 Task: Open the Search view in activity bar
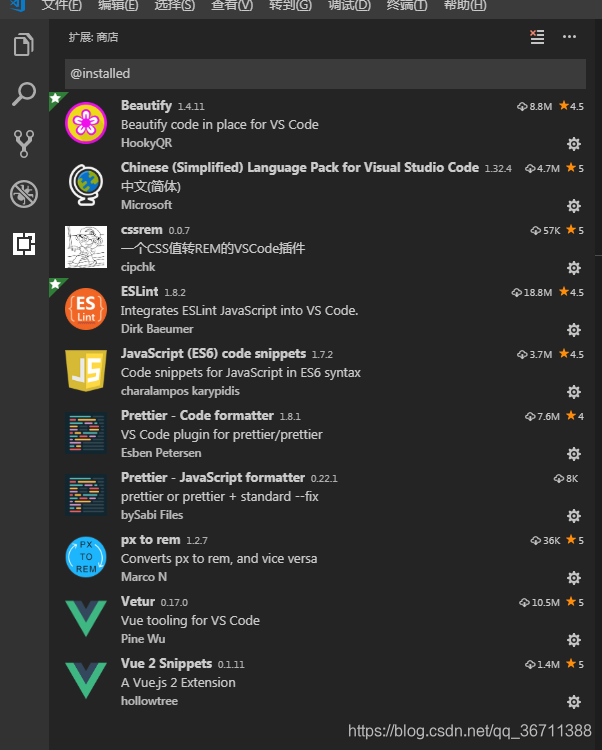point(24,94)
